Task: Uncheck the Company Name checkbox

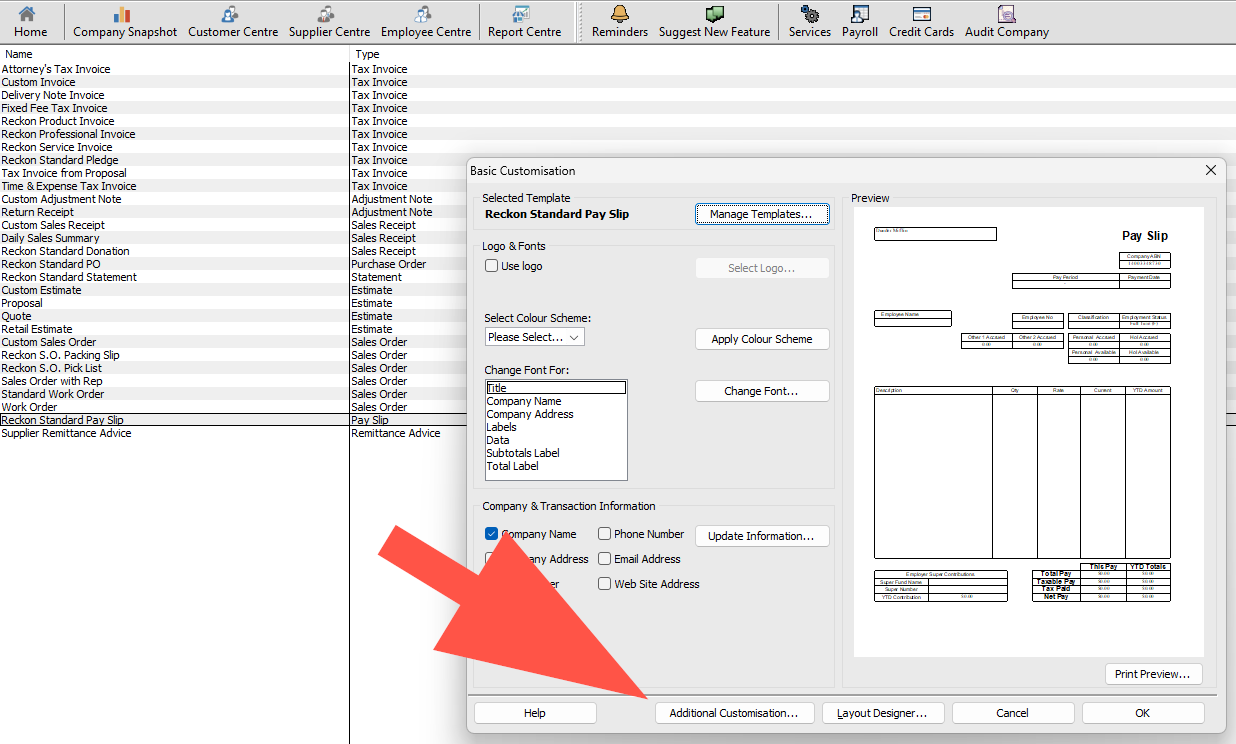Action: click(492, 534)
